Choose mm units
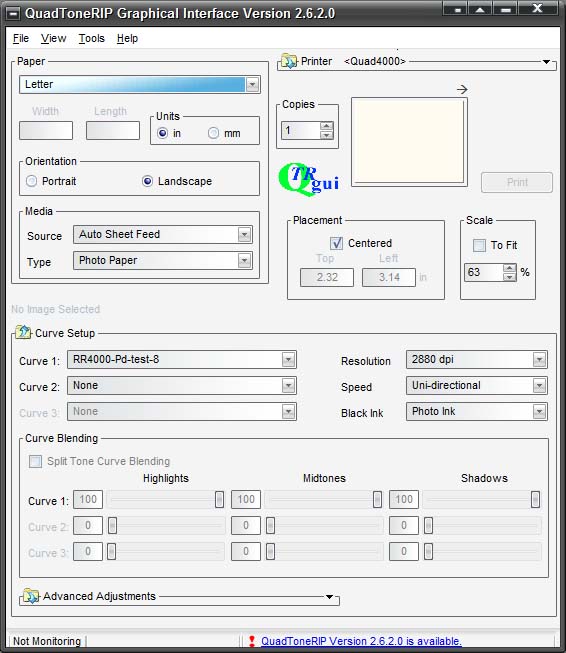Viewport: 566px width, 653px height. tap(213, 133)
